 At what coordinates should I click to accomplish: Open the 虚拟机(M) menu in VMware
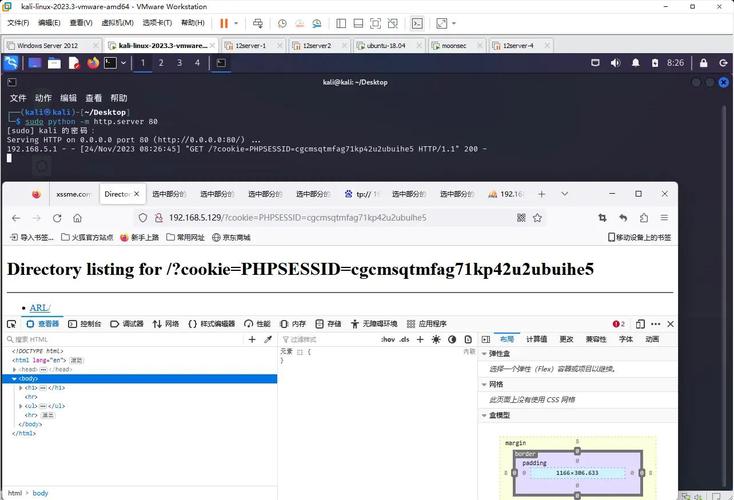pos(117,23)
